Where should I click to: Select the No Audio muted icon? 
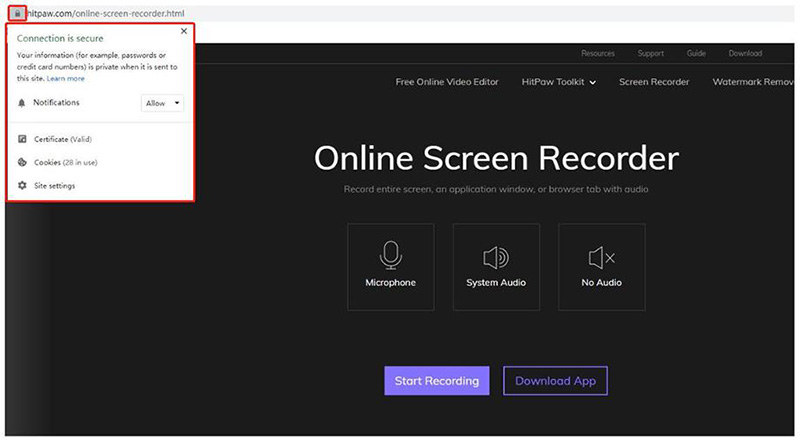602,258
